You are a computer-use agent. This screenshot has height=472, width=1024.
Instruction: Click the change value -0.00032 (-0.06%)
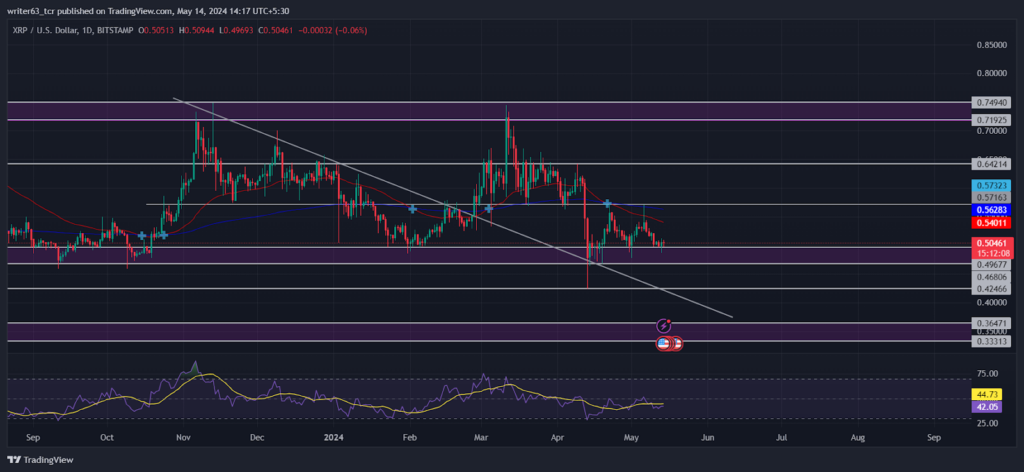coord(331,30)
